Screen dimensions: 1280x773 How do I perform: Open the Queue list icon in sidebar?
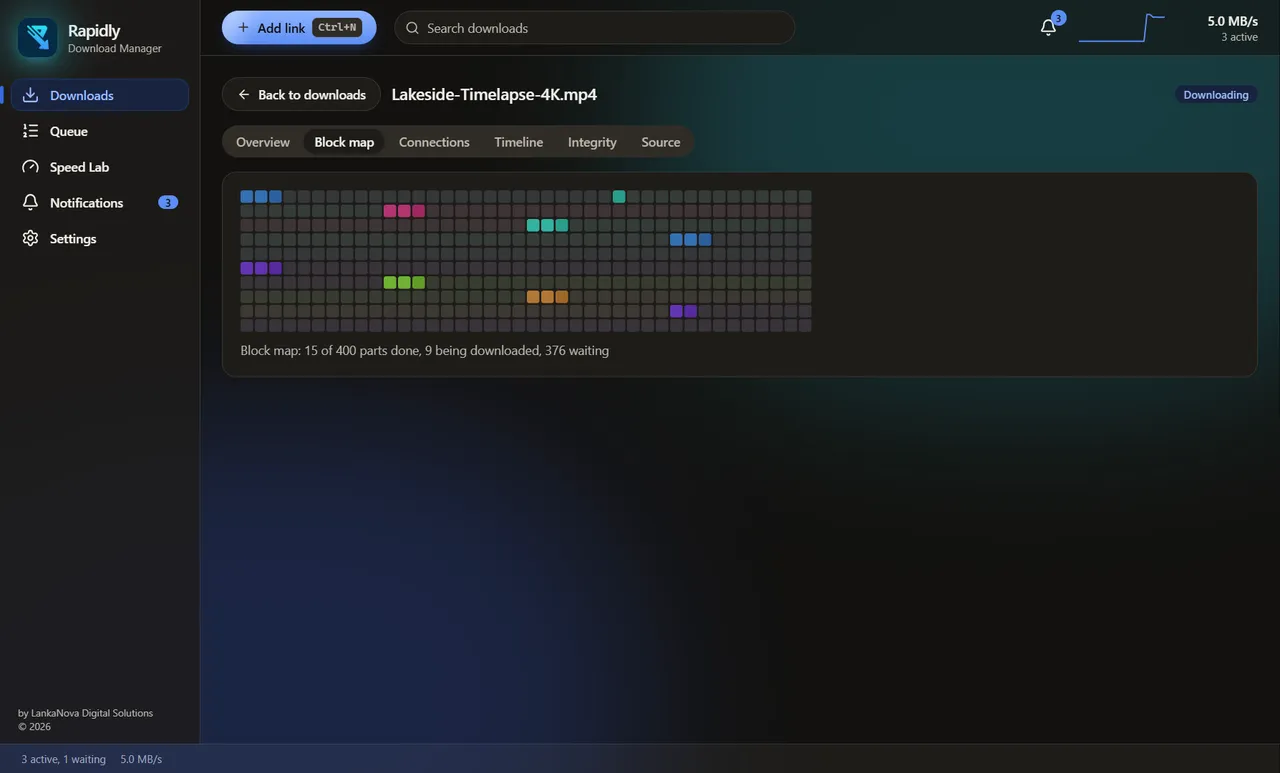(30, 131)
